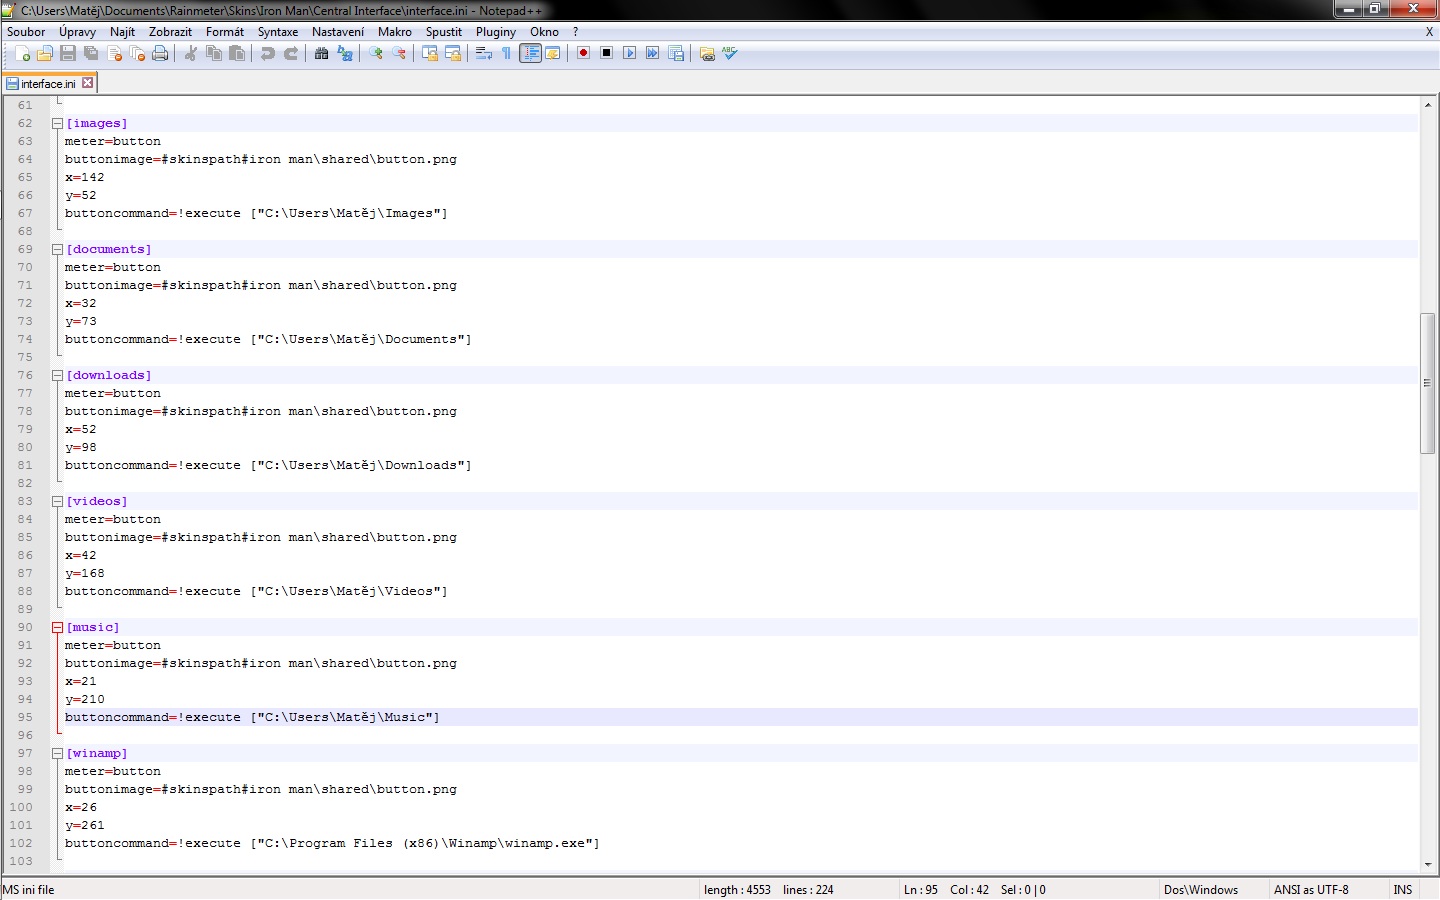Open the Find dialog with binoculars icon
Image resolution: width=1440 pixels, height=900 pixels.
pos(321,54)
